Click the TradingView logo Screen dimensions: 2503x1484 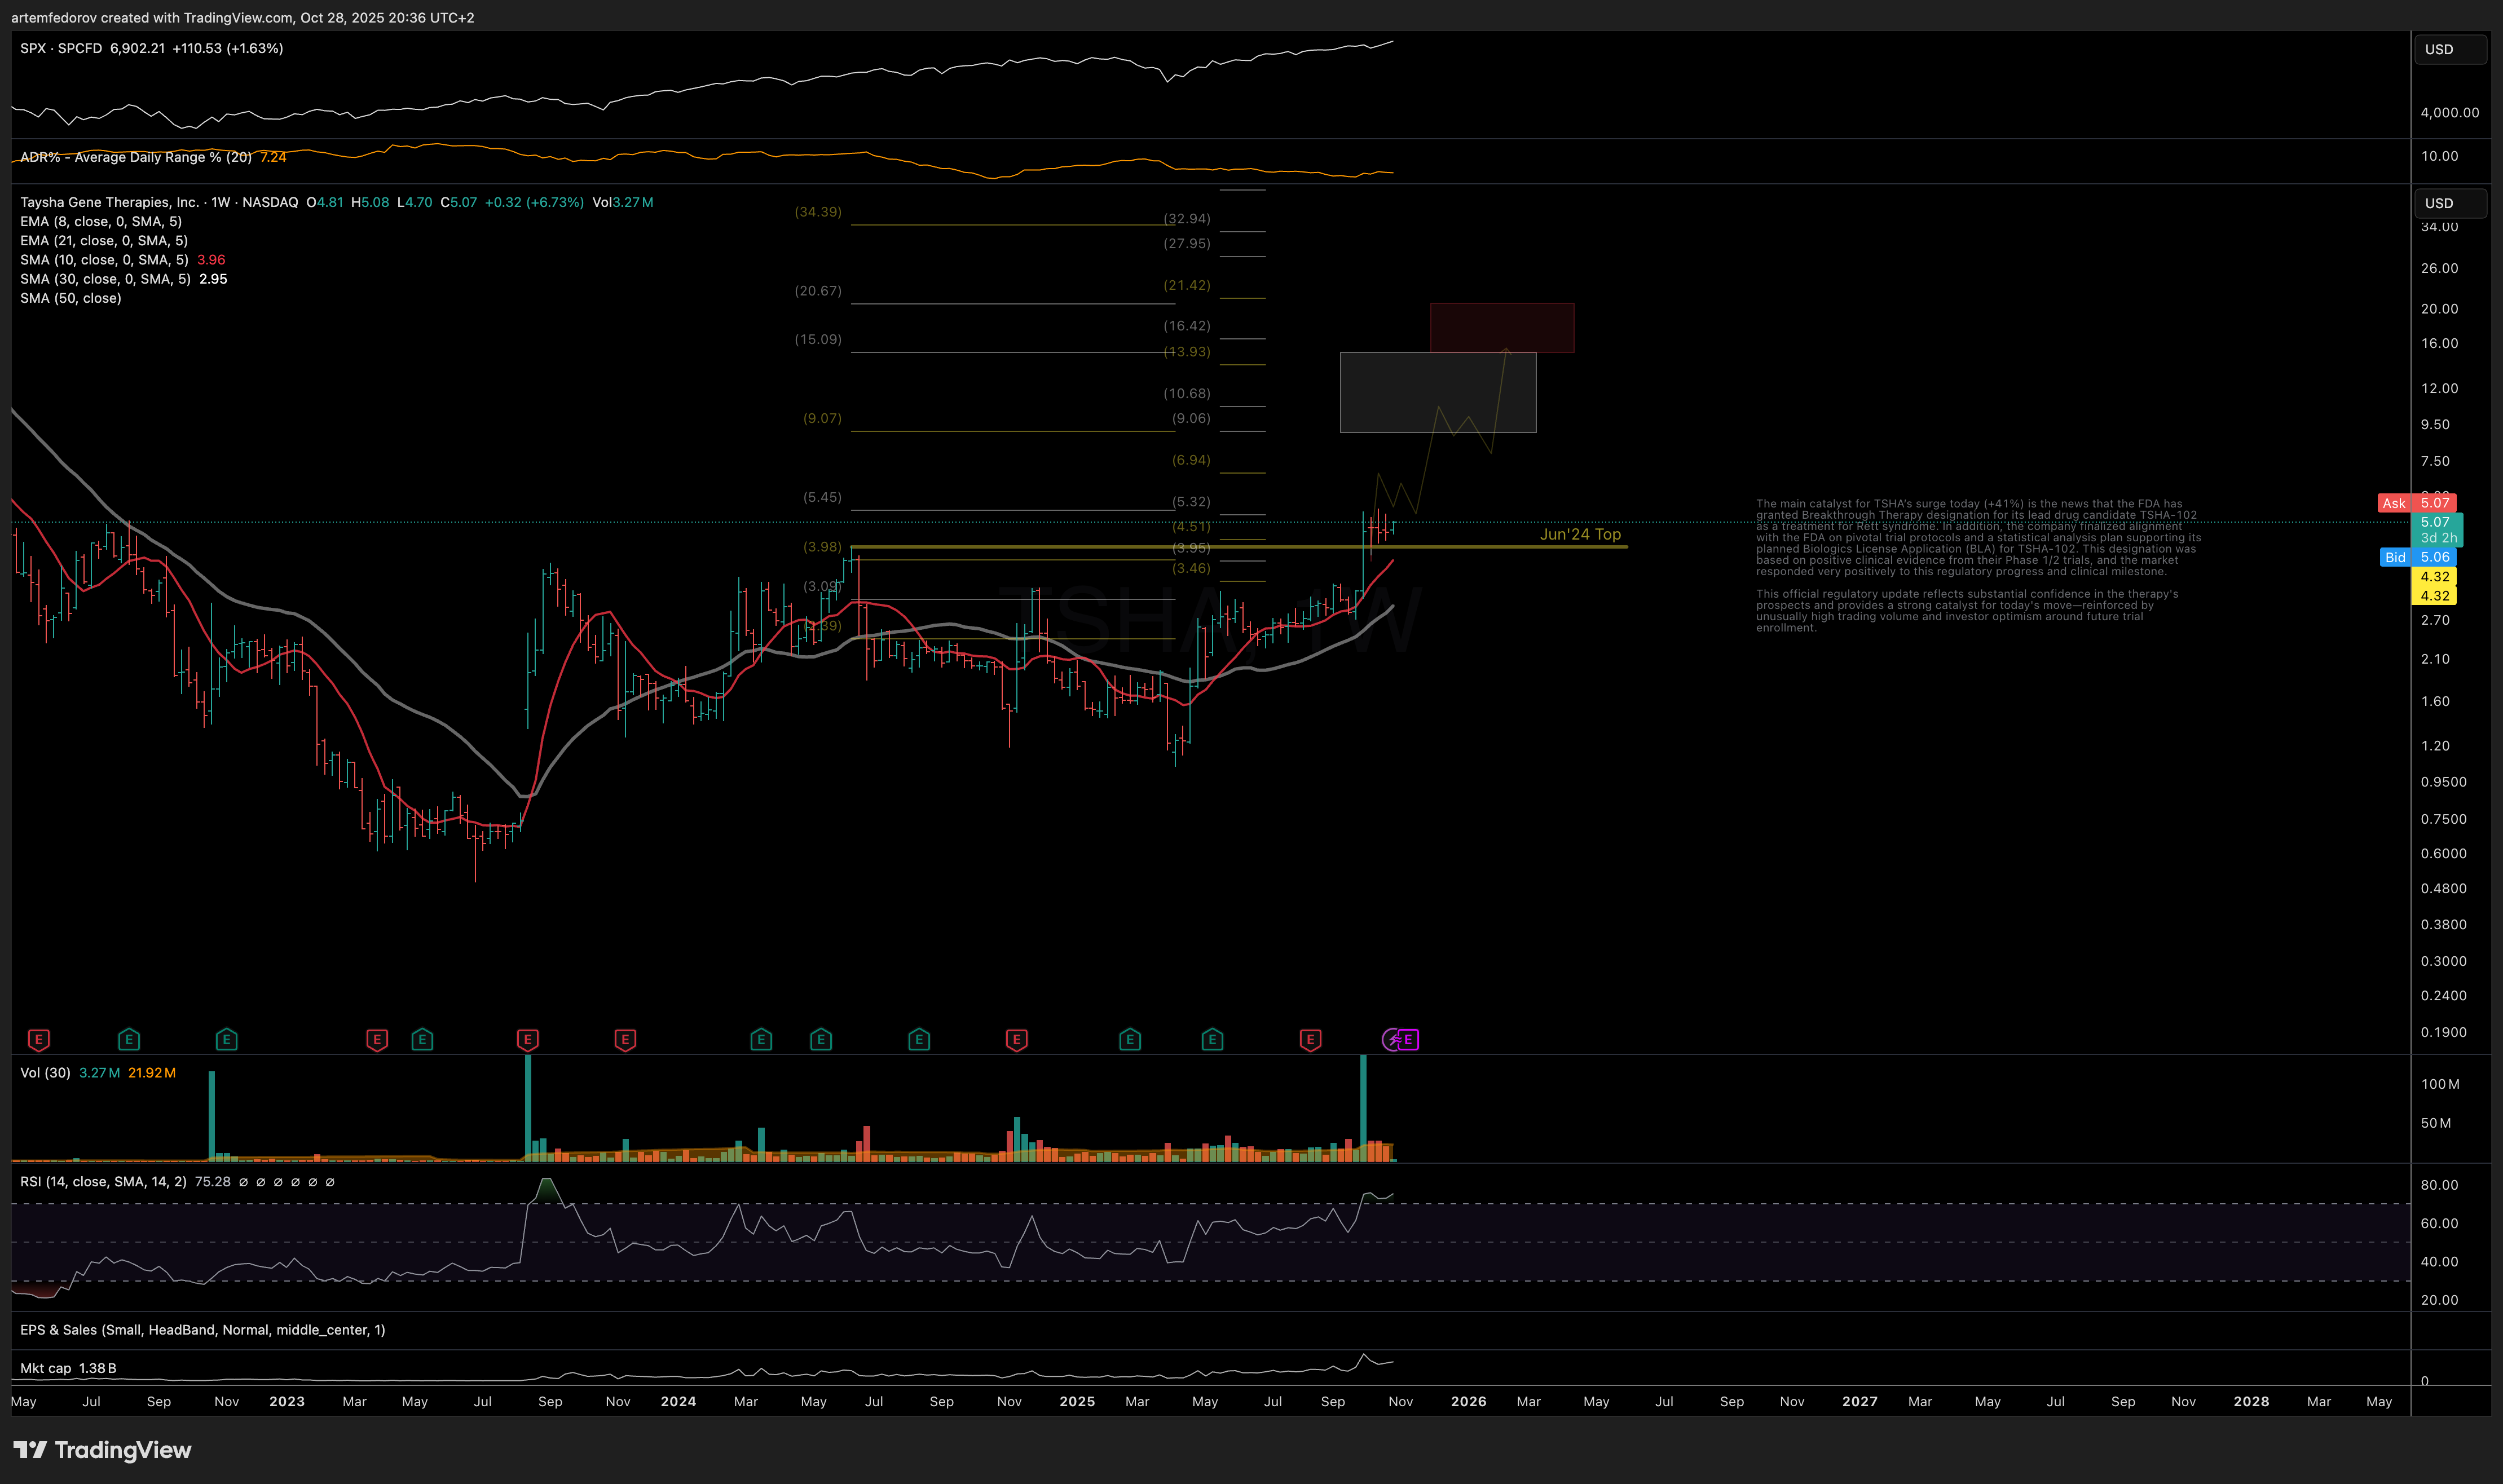tap(102, 1450)
